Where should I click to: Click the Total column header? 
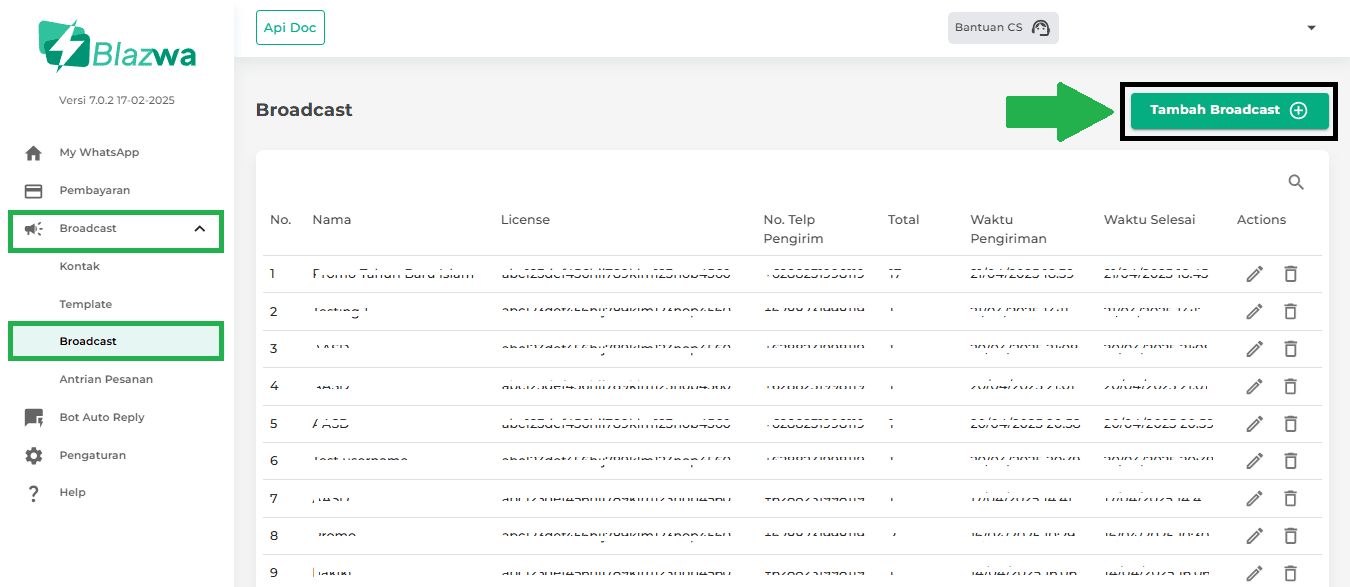click(x=903, y=220)
